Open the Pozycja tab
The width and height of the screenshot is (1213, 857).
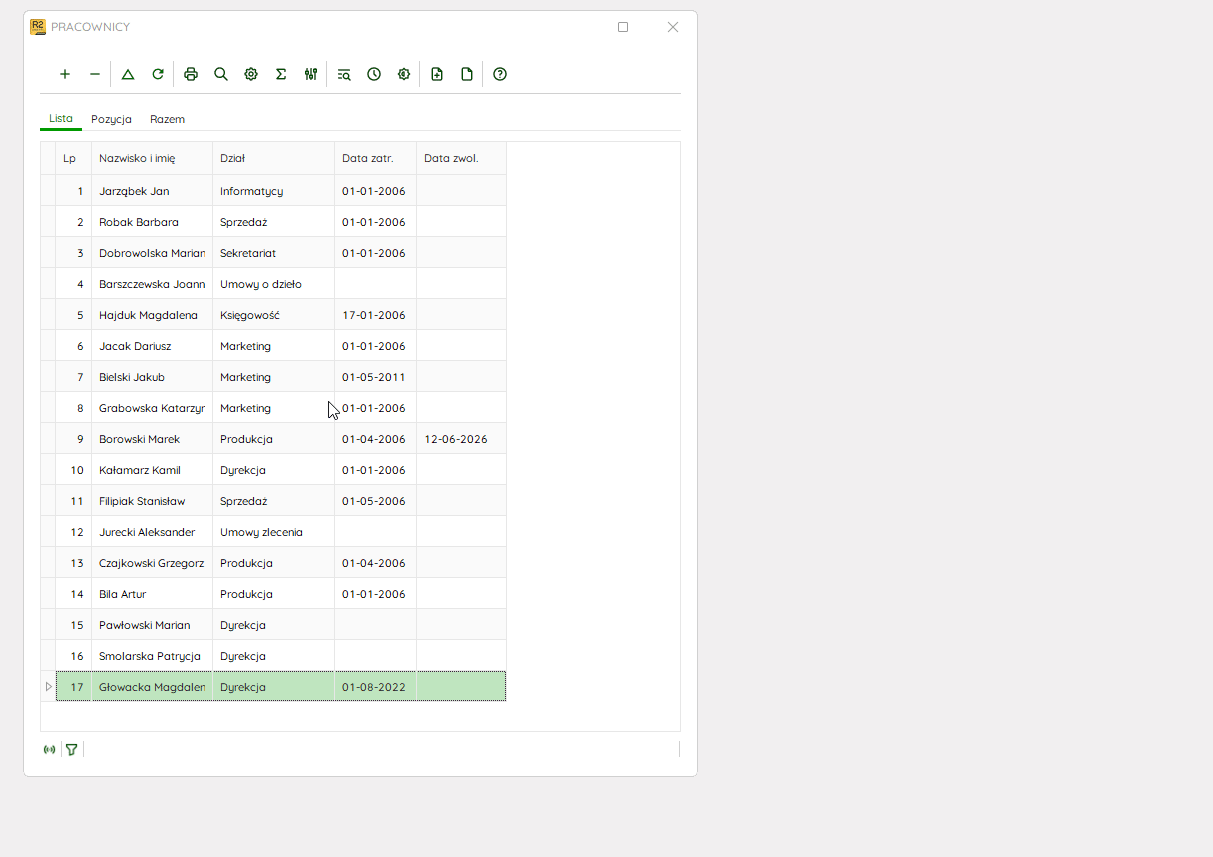coord(111,119)
